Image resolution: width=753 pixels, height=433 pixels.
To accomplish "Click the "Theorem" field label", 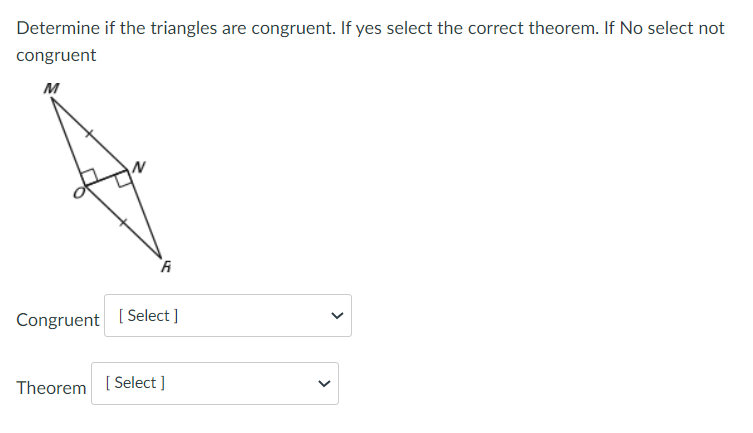I will pyautogui.click(x=51, y=388).
